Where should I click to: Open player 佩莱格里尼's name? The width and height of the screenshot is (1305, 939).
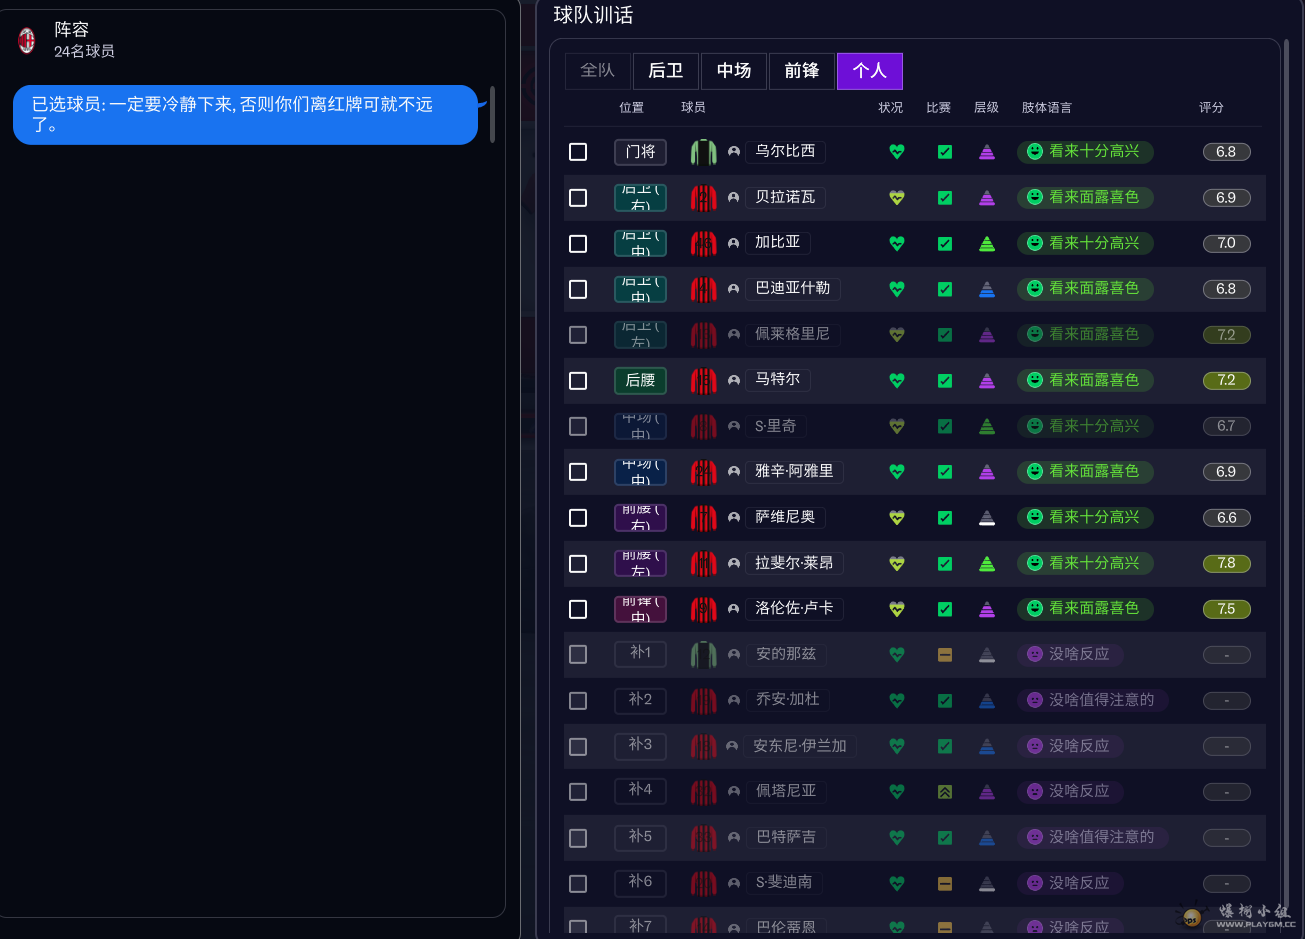[x=792, y=334]
